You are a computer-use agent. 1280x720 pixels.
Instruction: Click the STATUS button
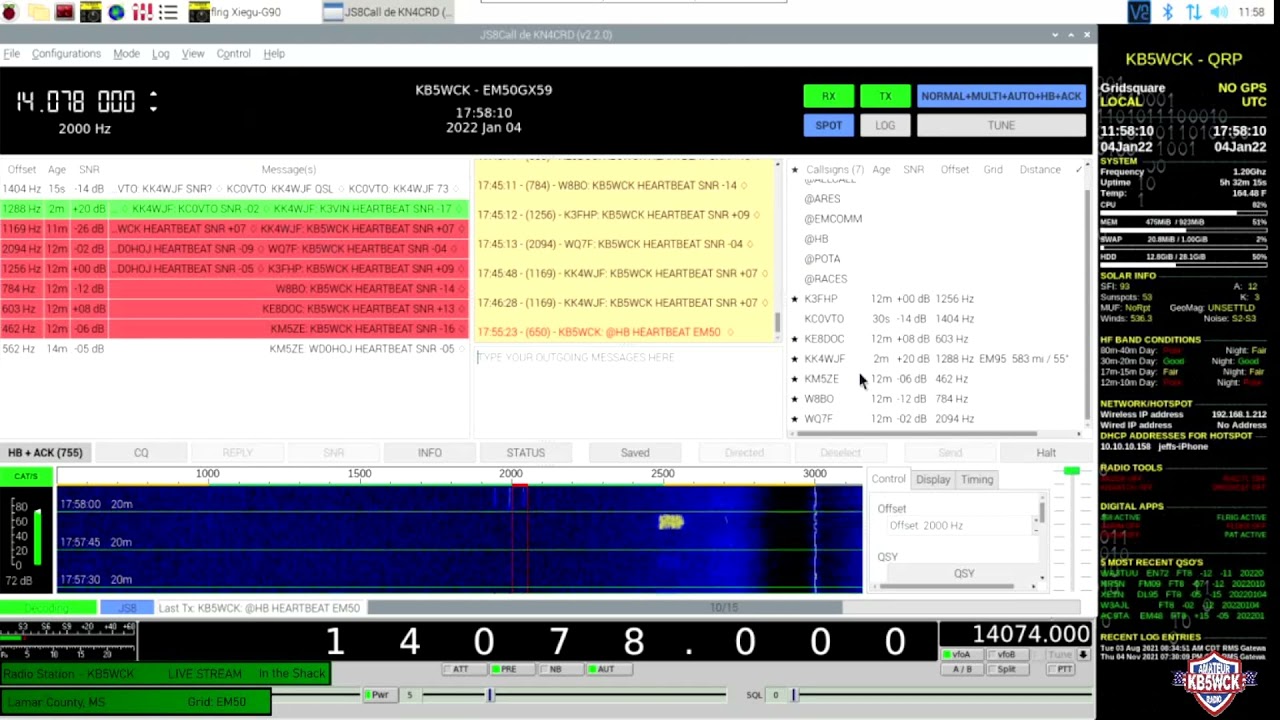(525, 453)
